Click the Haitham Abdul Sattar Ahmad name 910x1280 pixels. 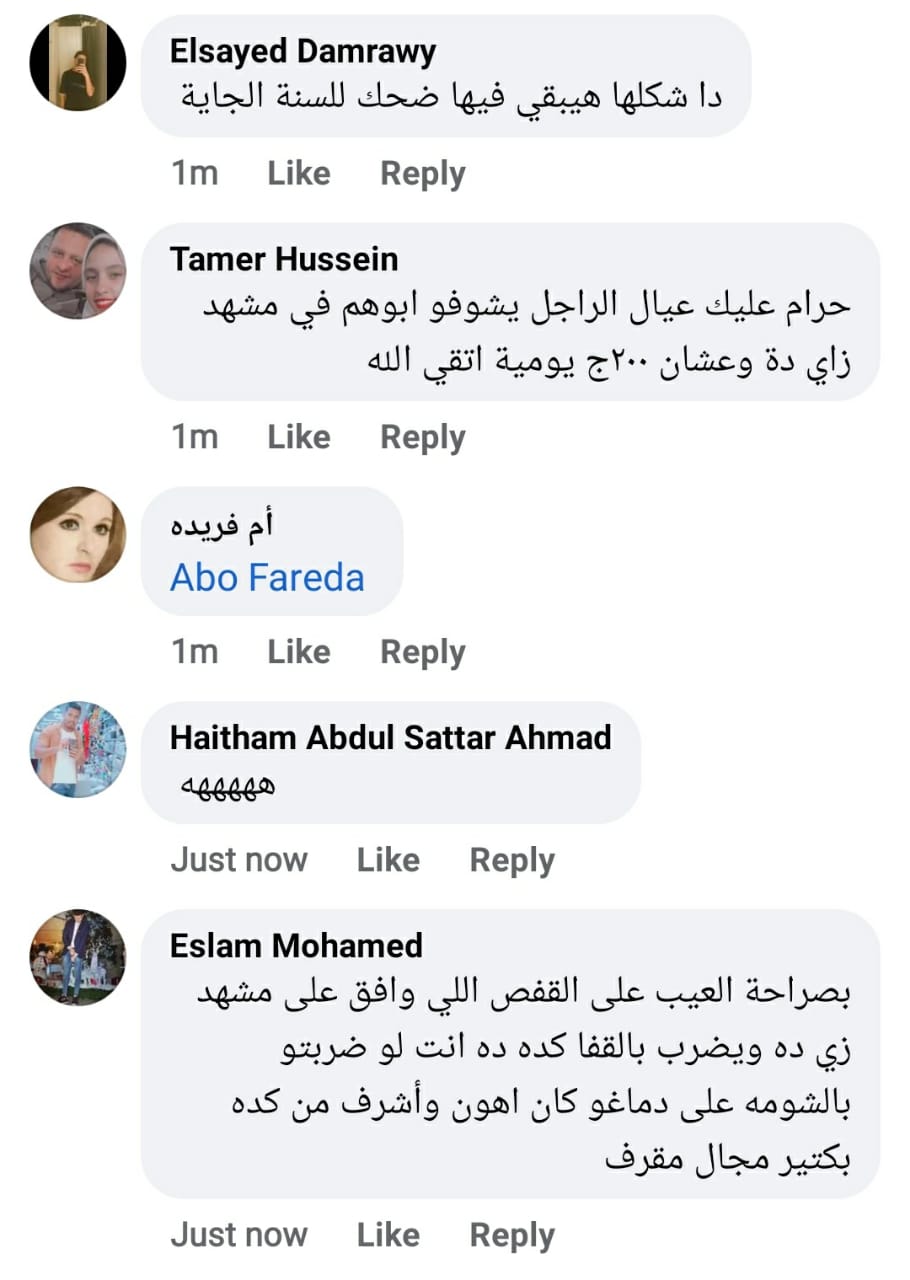coord(390,738)
